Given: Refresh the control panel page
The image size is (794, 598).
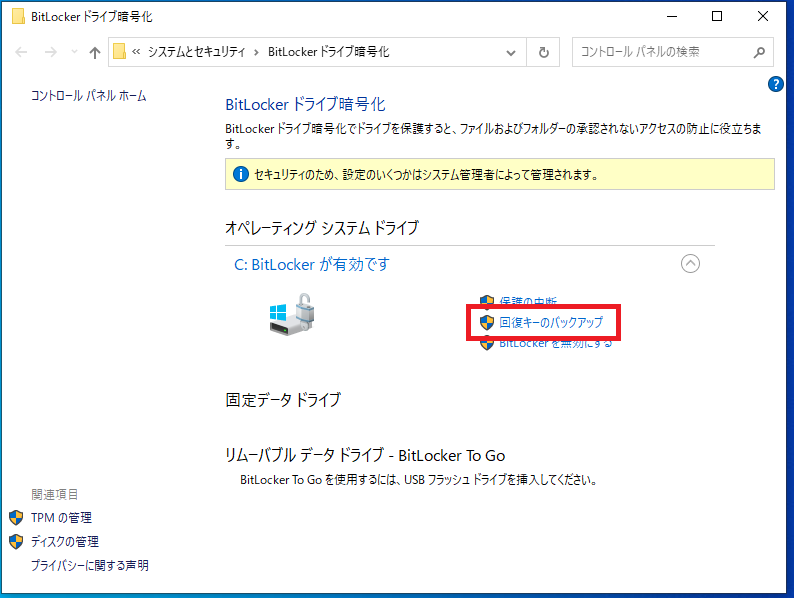Looking at the screenshot, I should point(543,52).
